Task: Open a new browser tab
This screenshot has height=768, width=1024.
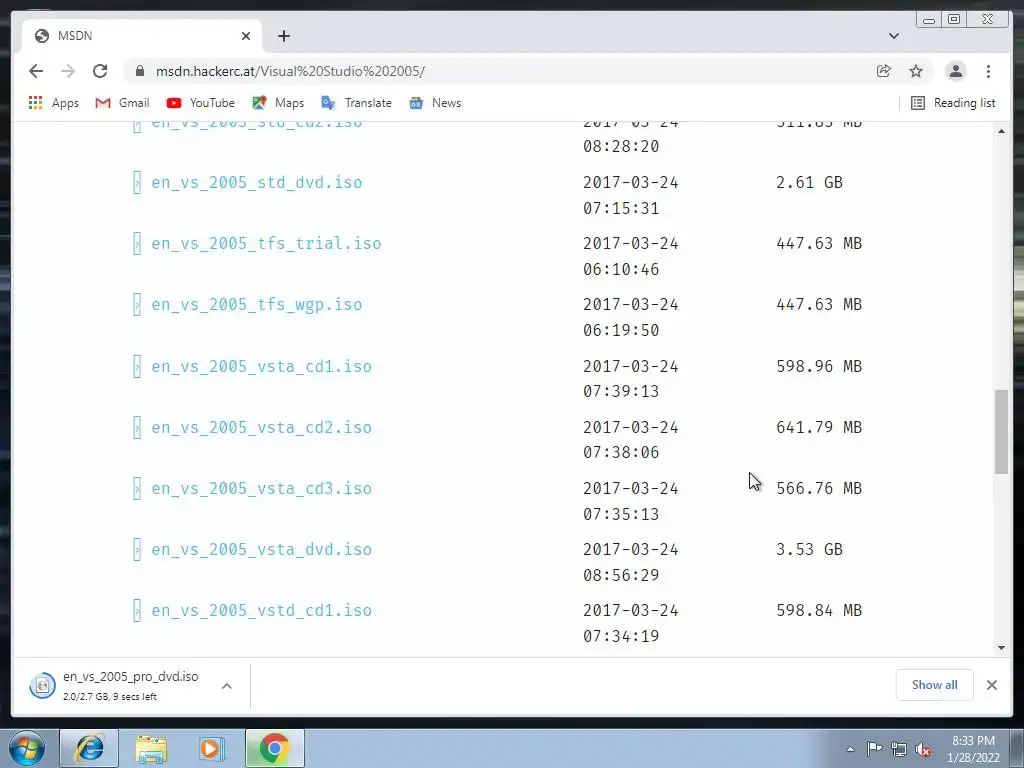Action: [x=283, y=36]
